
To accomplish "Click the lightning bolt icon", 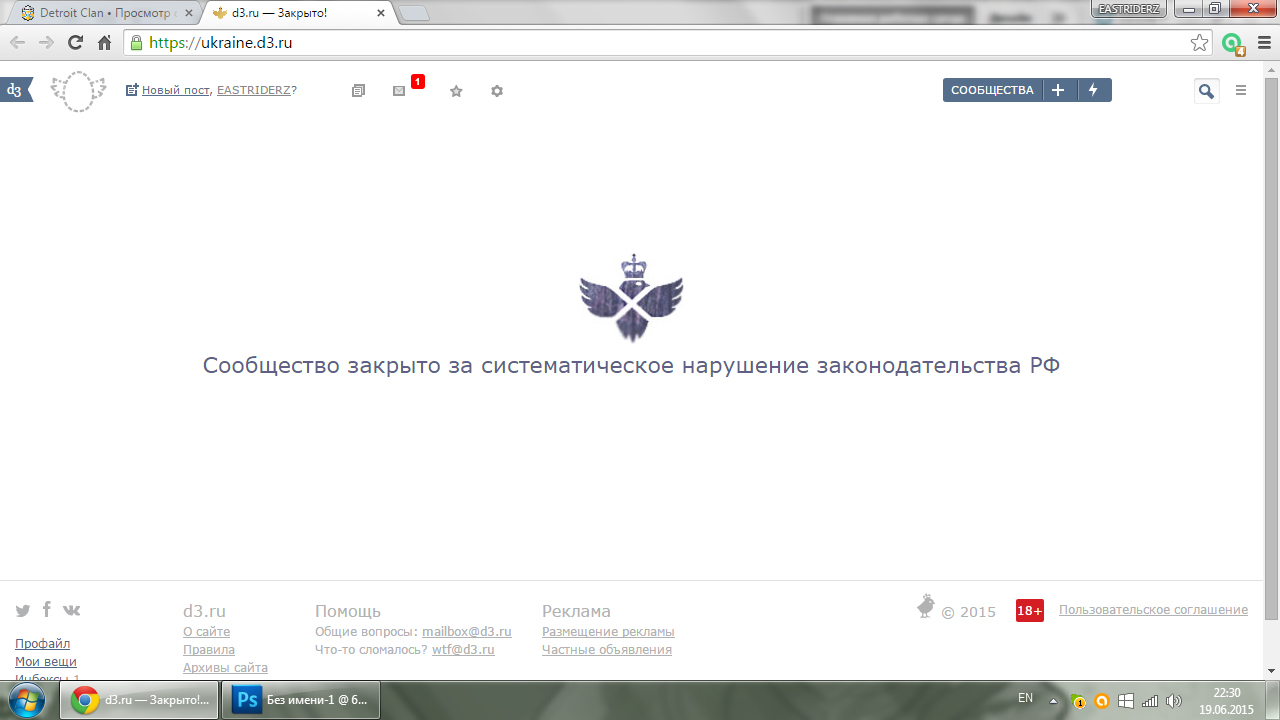I will pos(1093,90).
